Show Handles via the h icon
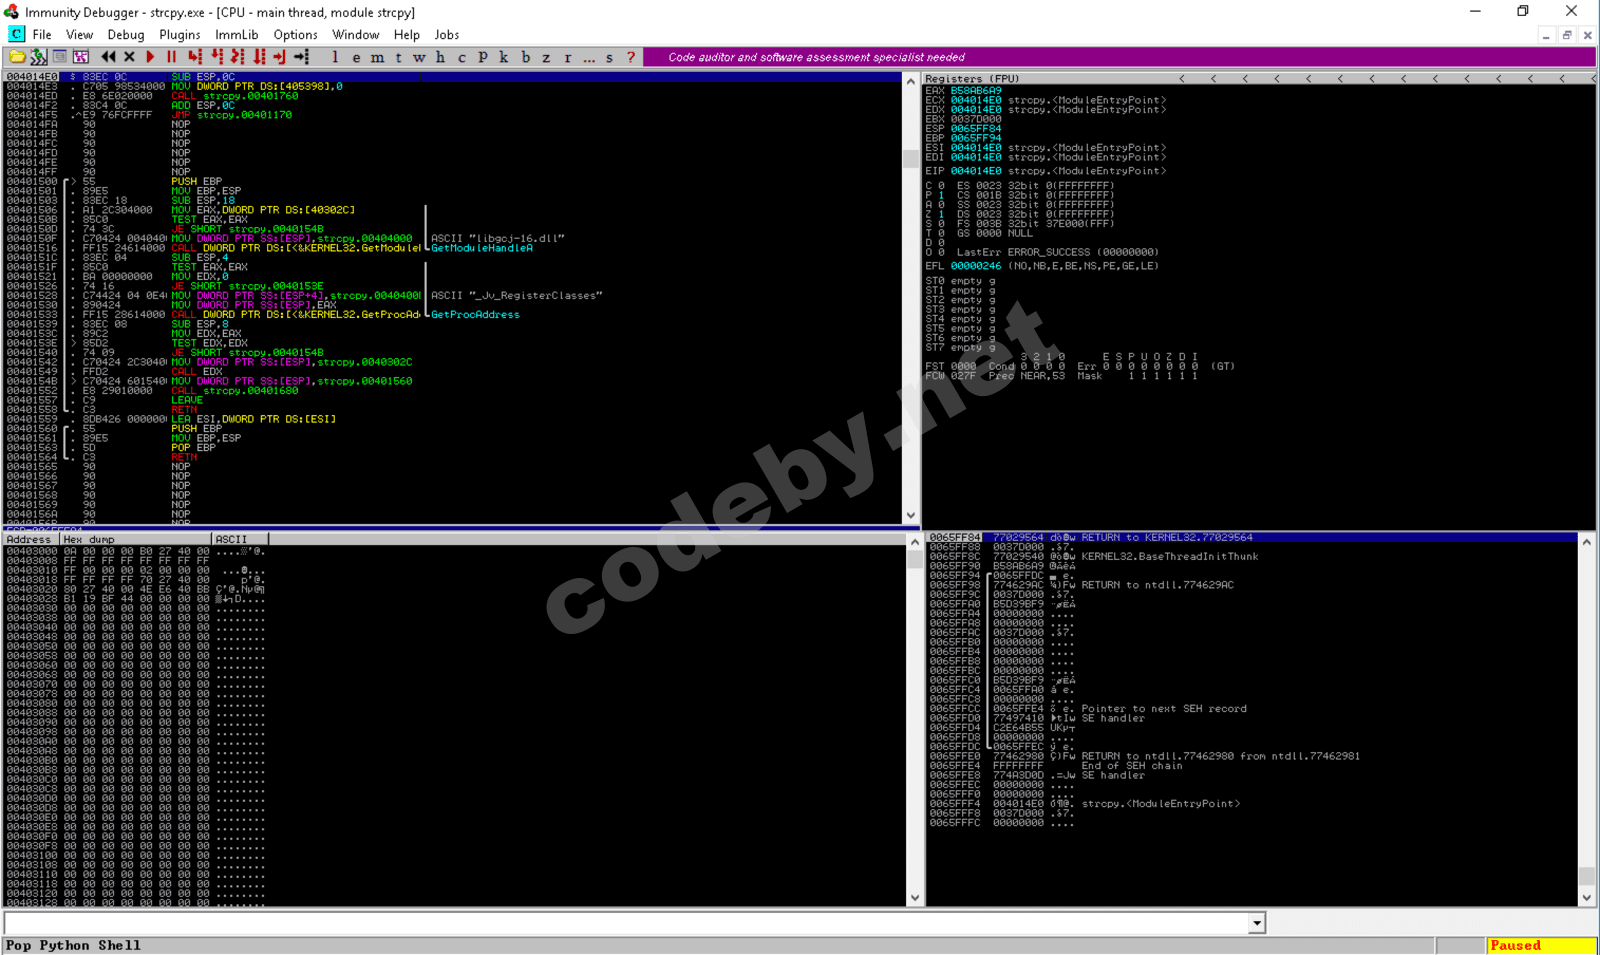1600x955 pixels. (440, 57)
